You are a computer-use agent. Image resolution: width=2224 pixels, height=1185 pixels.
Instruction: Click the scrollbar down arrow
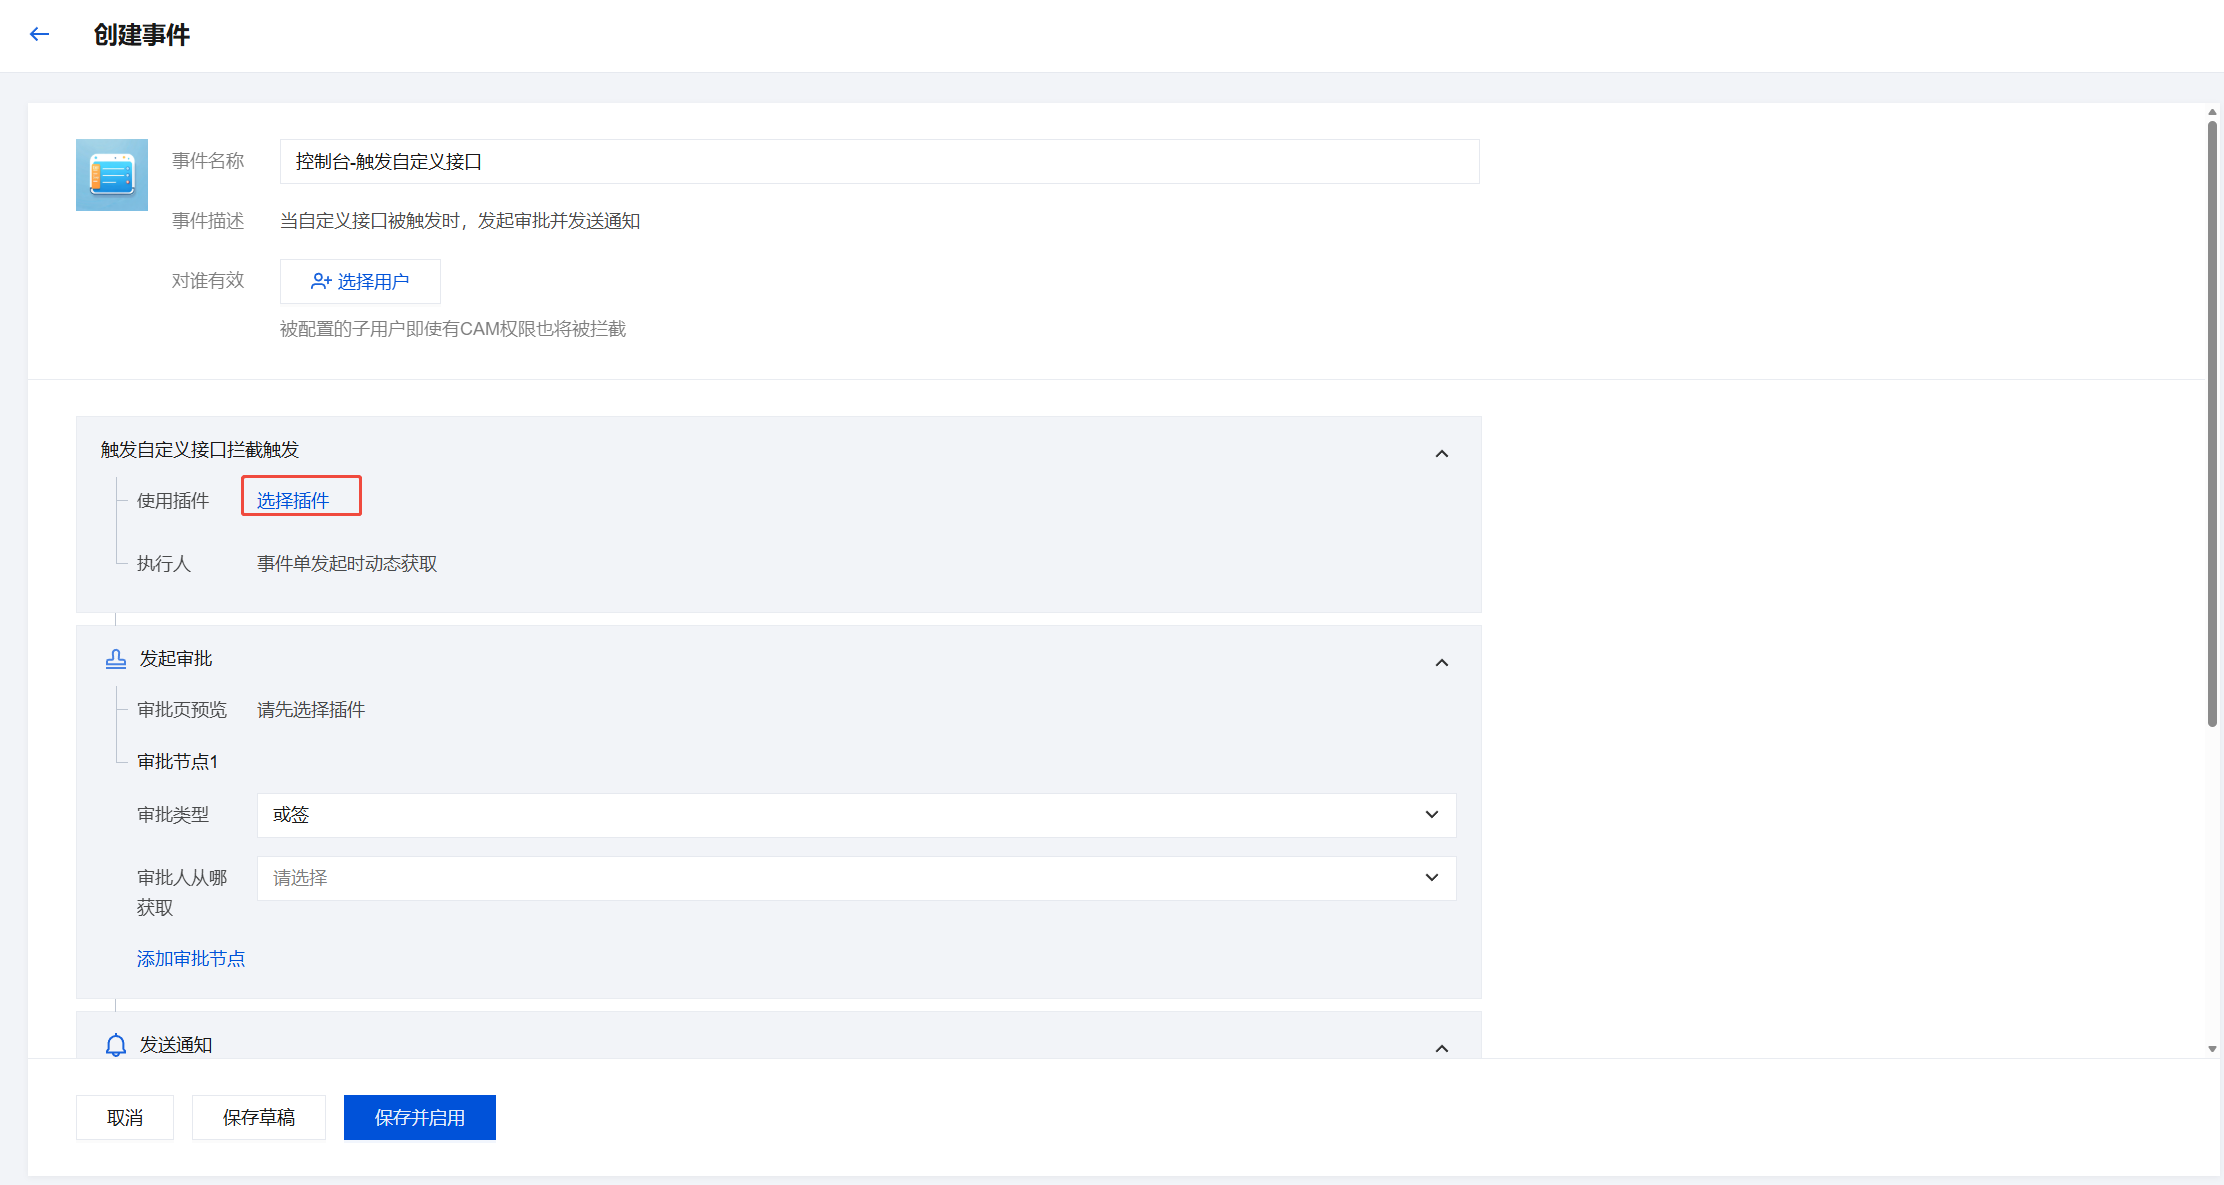coord(2212,1049)
